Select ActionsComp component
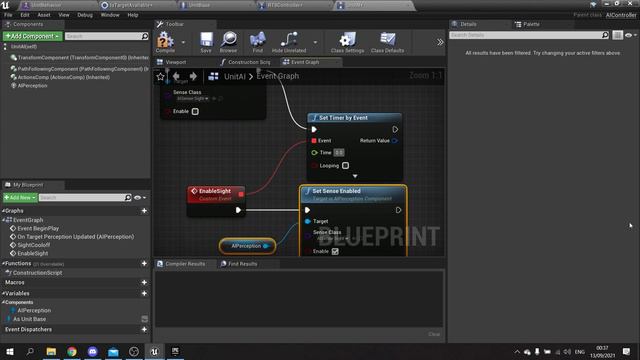Viewport: 640px width, 360px height. tap(60, 77)
